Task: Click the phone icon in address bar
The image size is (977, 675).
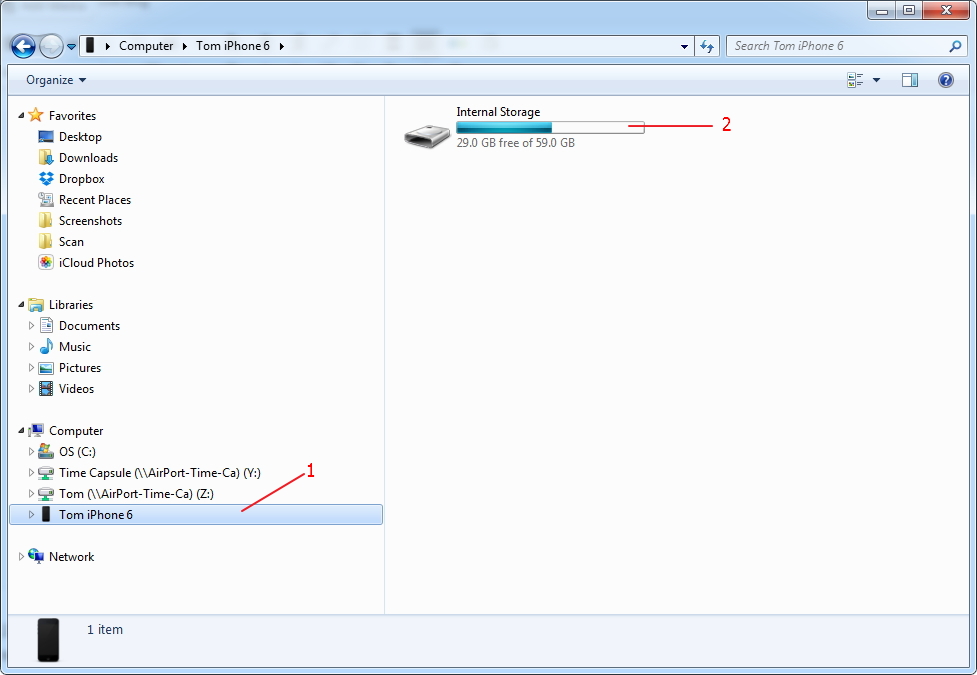Action: pos(90,45)
